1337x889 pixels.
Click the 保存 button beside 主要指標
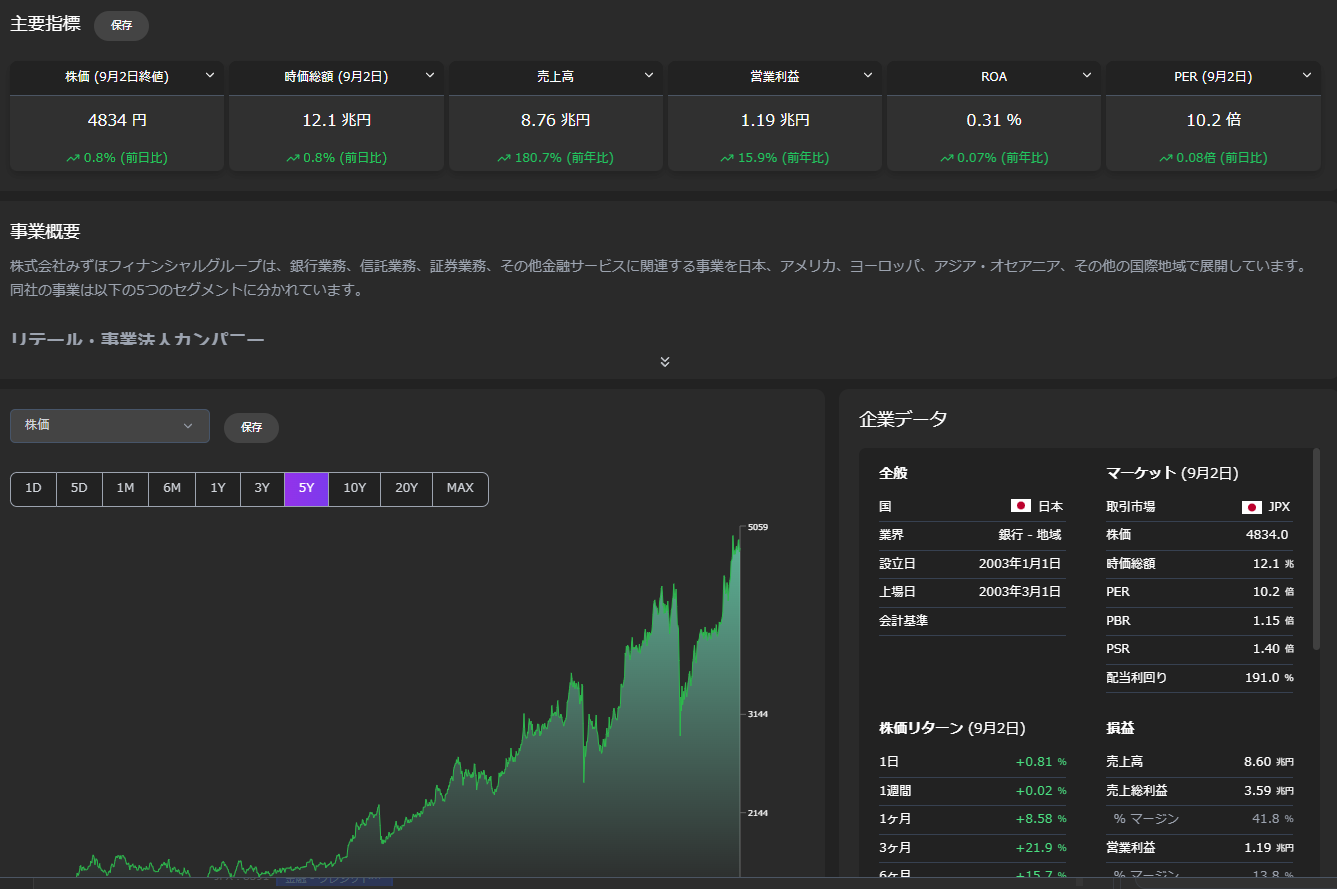pos(121,26)
